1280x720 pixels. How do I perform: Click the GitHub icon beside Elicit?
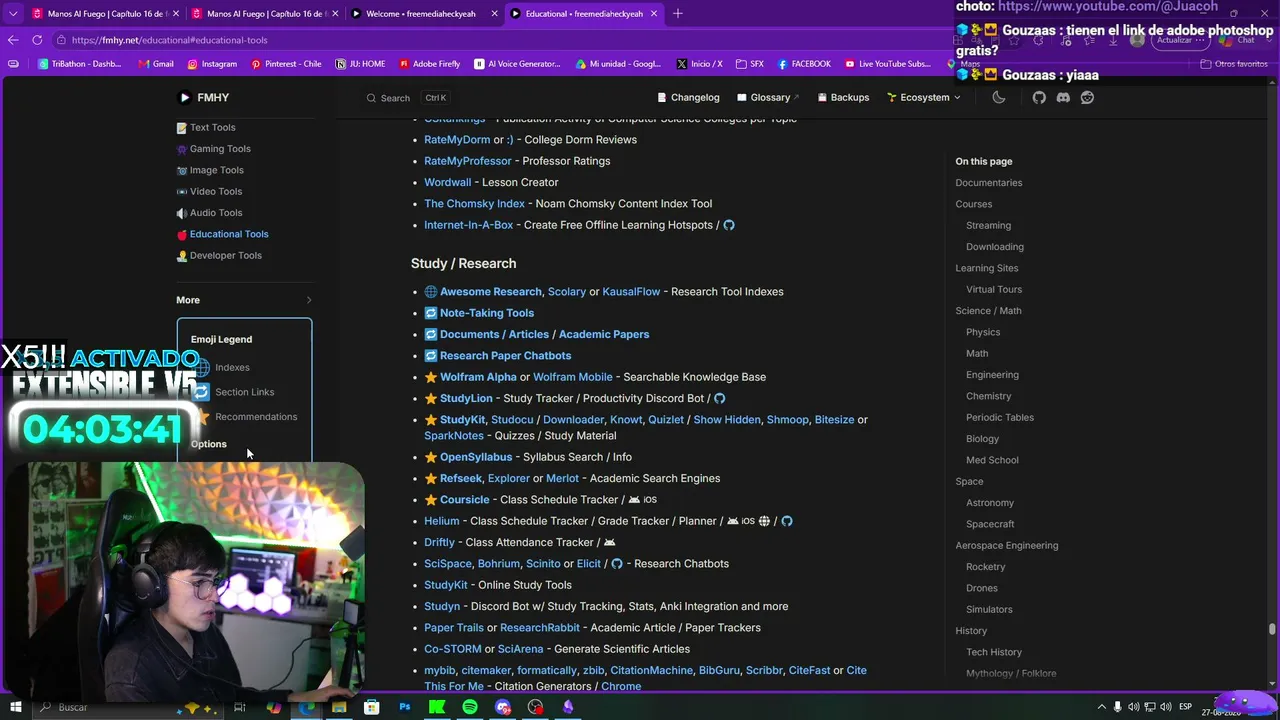point(617,564)
